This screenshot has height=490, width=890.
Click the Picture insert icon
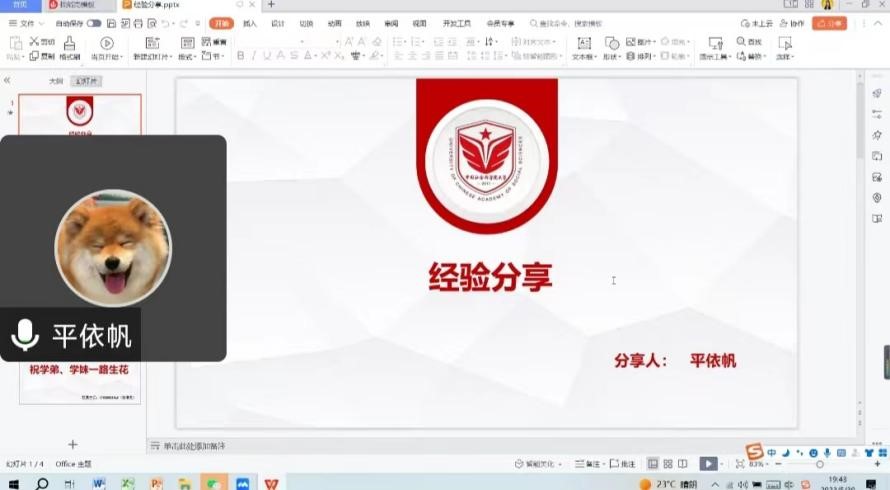coord(631,42)
